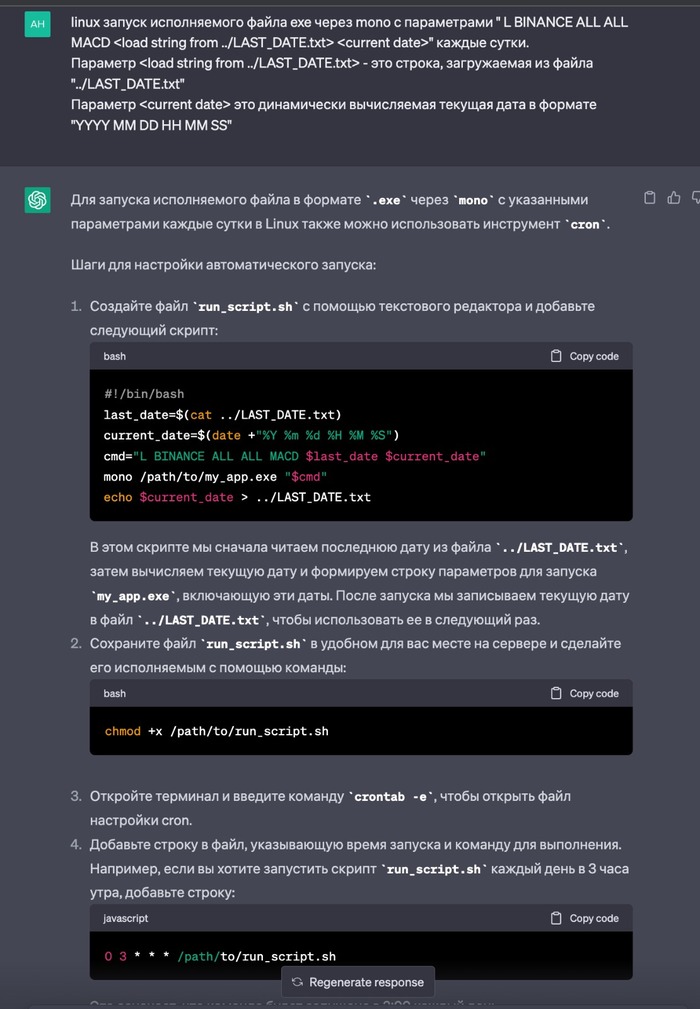Click clipboard icon above the chmod command

click(557, 693)
